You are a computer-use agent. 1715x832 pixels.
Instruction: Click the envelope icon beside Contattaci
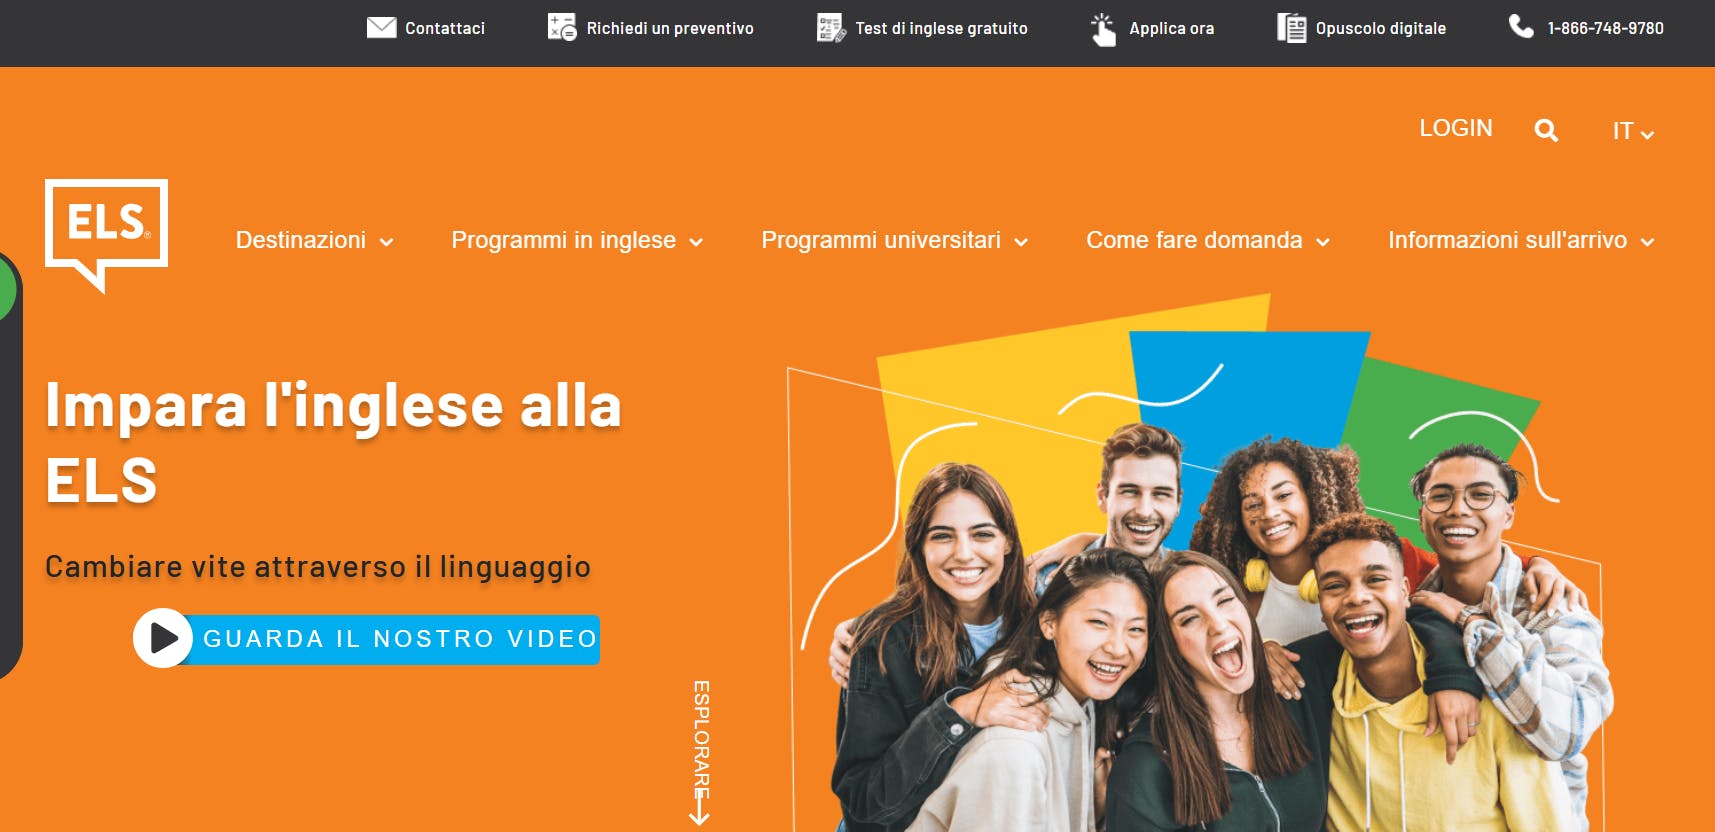click(x=381, y=27)
